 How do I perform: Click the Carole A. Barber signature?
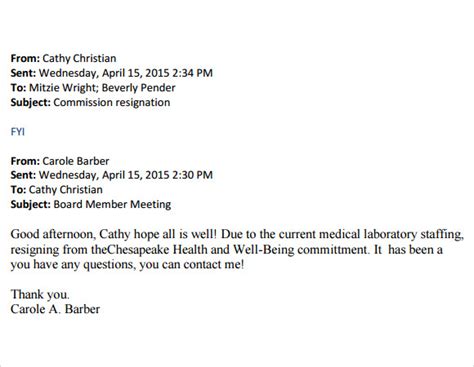[x=55, y=309]
